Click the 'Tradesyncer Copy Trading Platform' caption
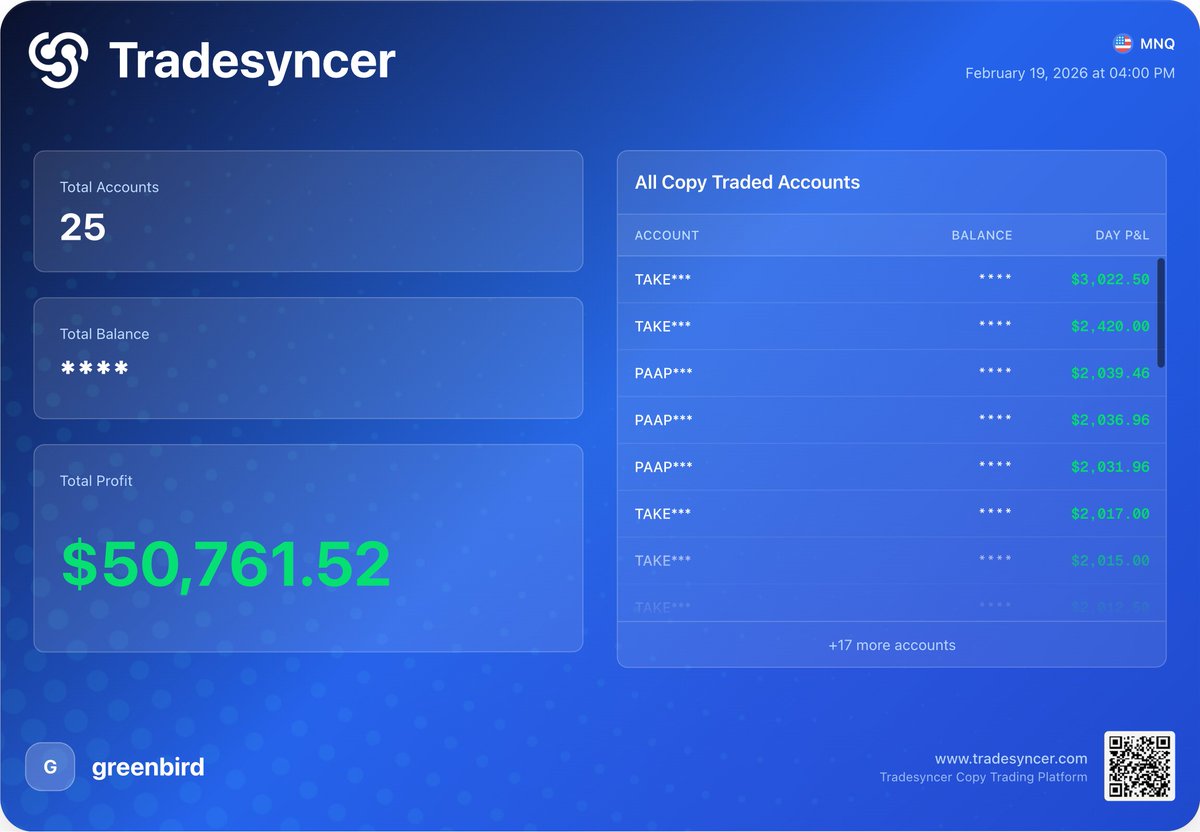The width and height of the screenshot is (1200, 832). (983, 777)
